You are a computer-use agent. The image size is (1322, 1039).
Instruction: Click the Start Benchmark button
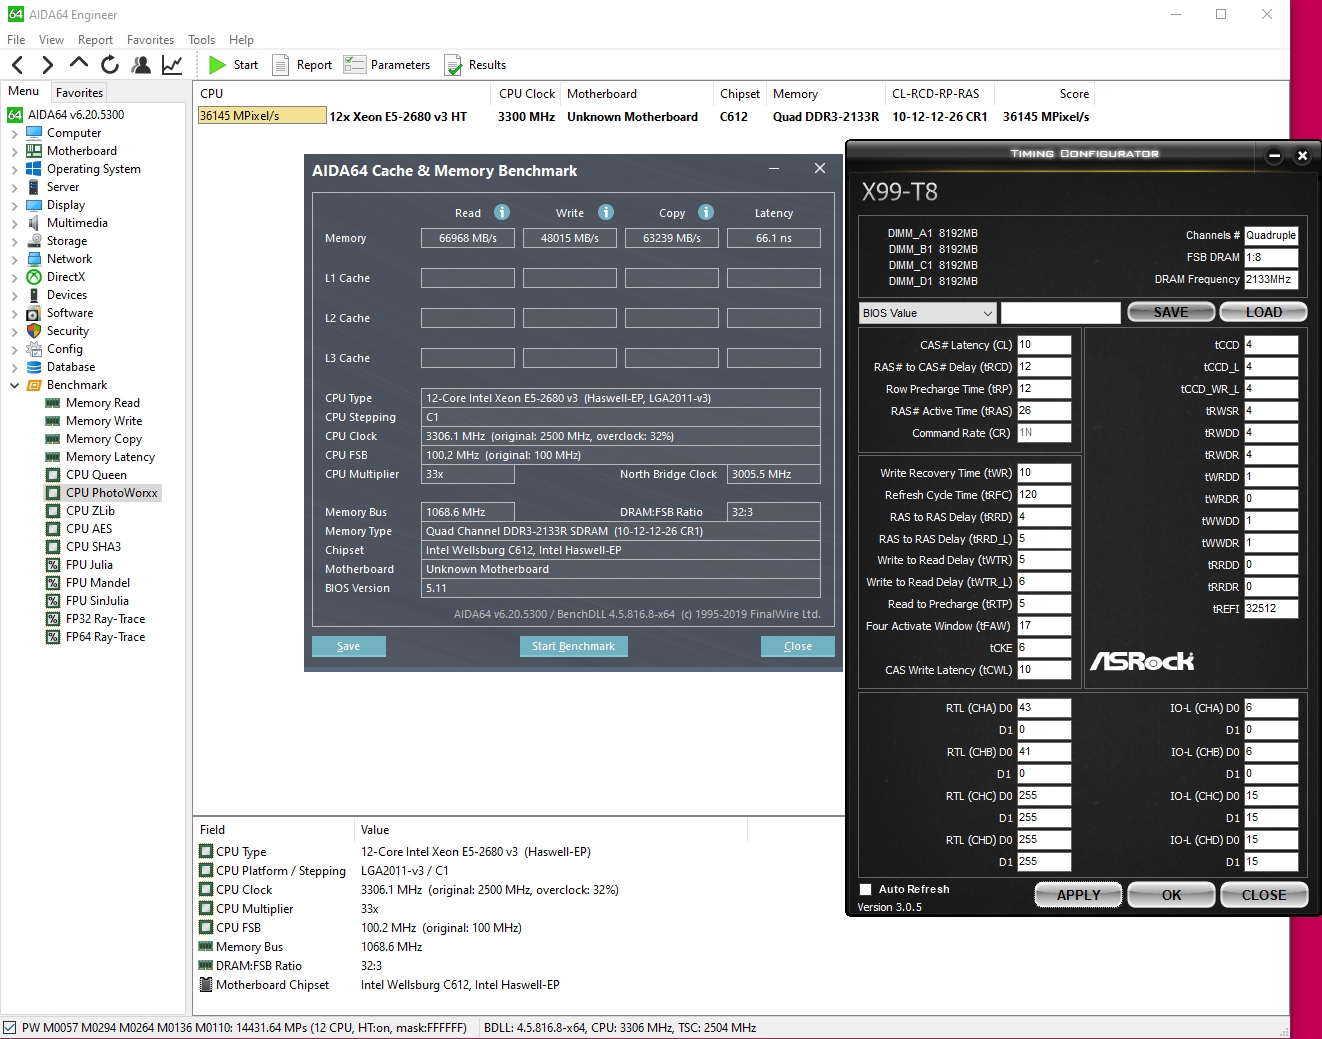573,646
